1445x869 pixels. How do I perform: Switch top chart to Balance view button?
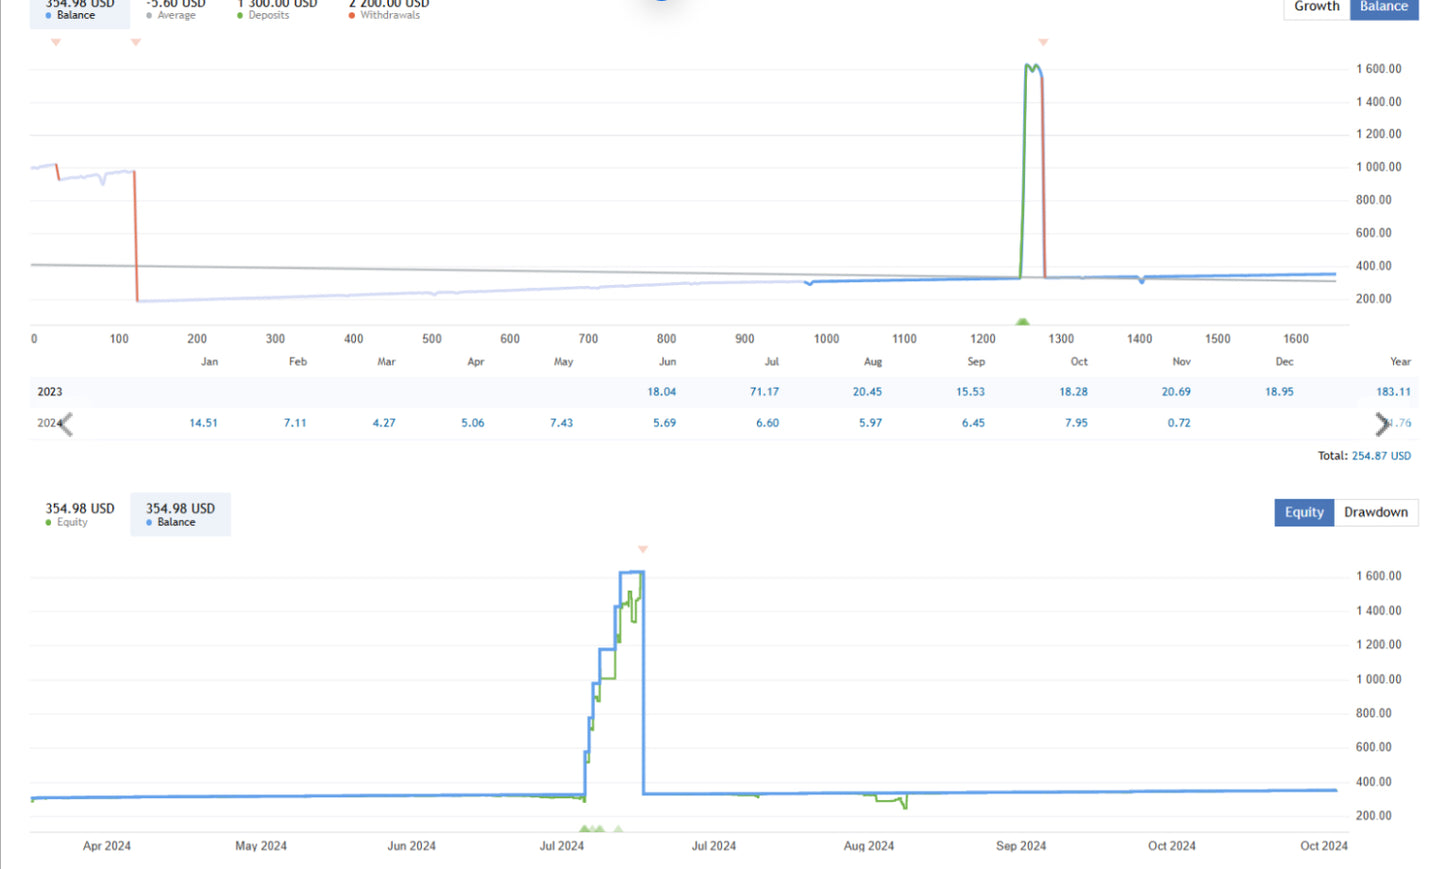point(1384,8)
